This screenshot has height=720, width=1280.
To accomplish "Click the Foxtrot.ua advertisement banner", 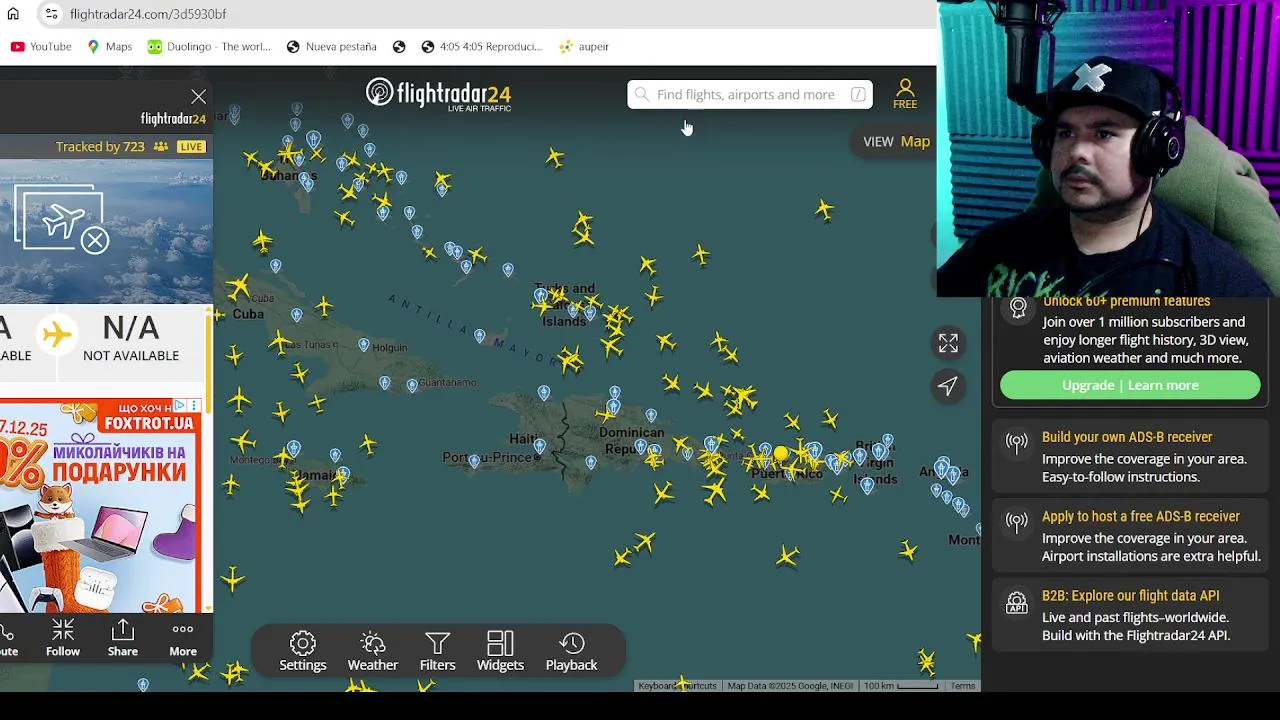I will point(100,505).
